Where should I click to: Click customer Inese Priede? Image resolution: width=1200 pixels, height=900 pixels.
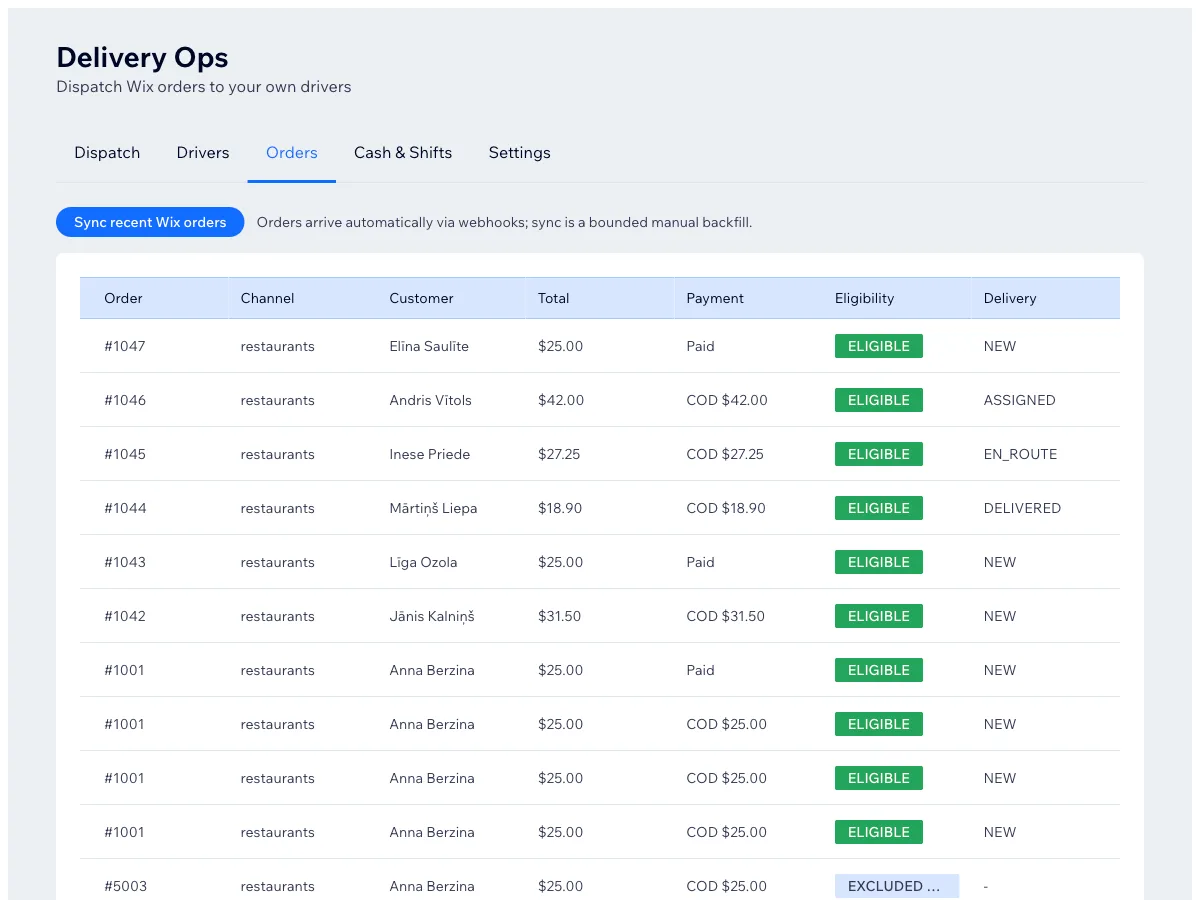[429, 454]
